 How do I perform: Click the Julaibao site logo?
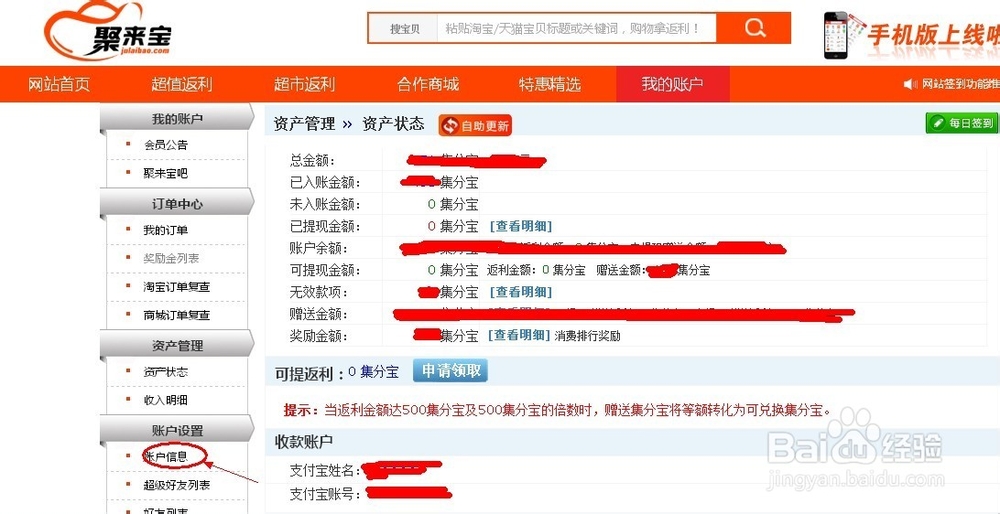pos(107,31)
